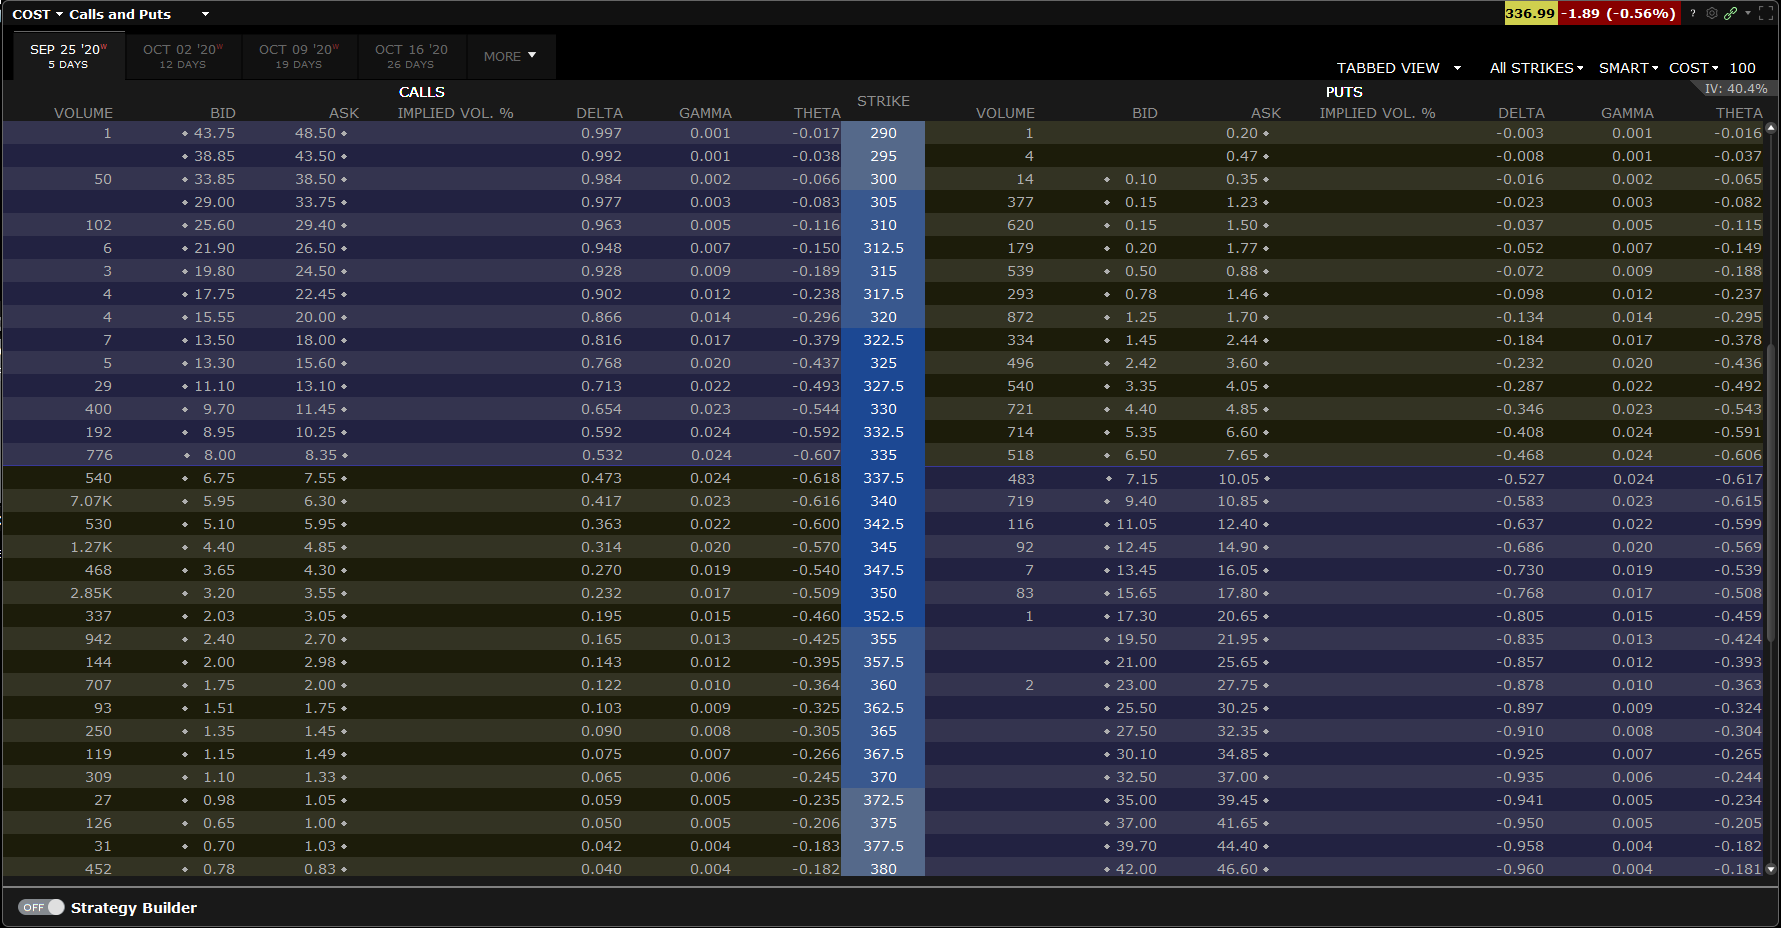Viewport: 1781px width, 928px height.
Task: Click call volume 1.27K at strike 345
Action: point(91,547)
